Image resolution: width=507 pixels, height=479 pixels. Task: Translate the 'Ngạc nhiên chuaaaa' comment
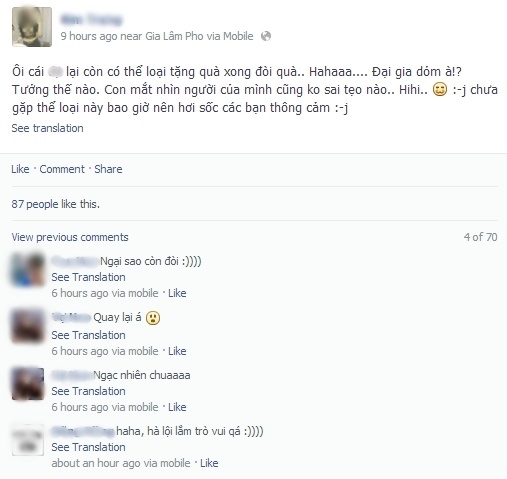tap(88, 391)
